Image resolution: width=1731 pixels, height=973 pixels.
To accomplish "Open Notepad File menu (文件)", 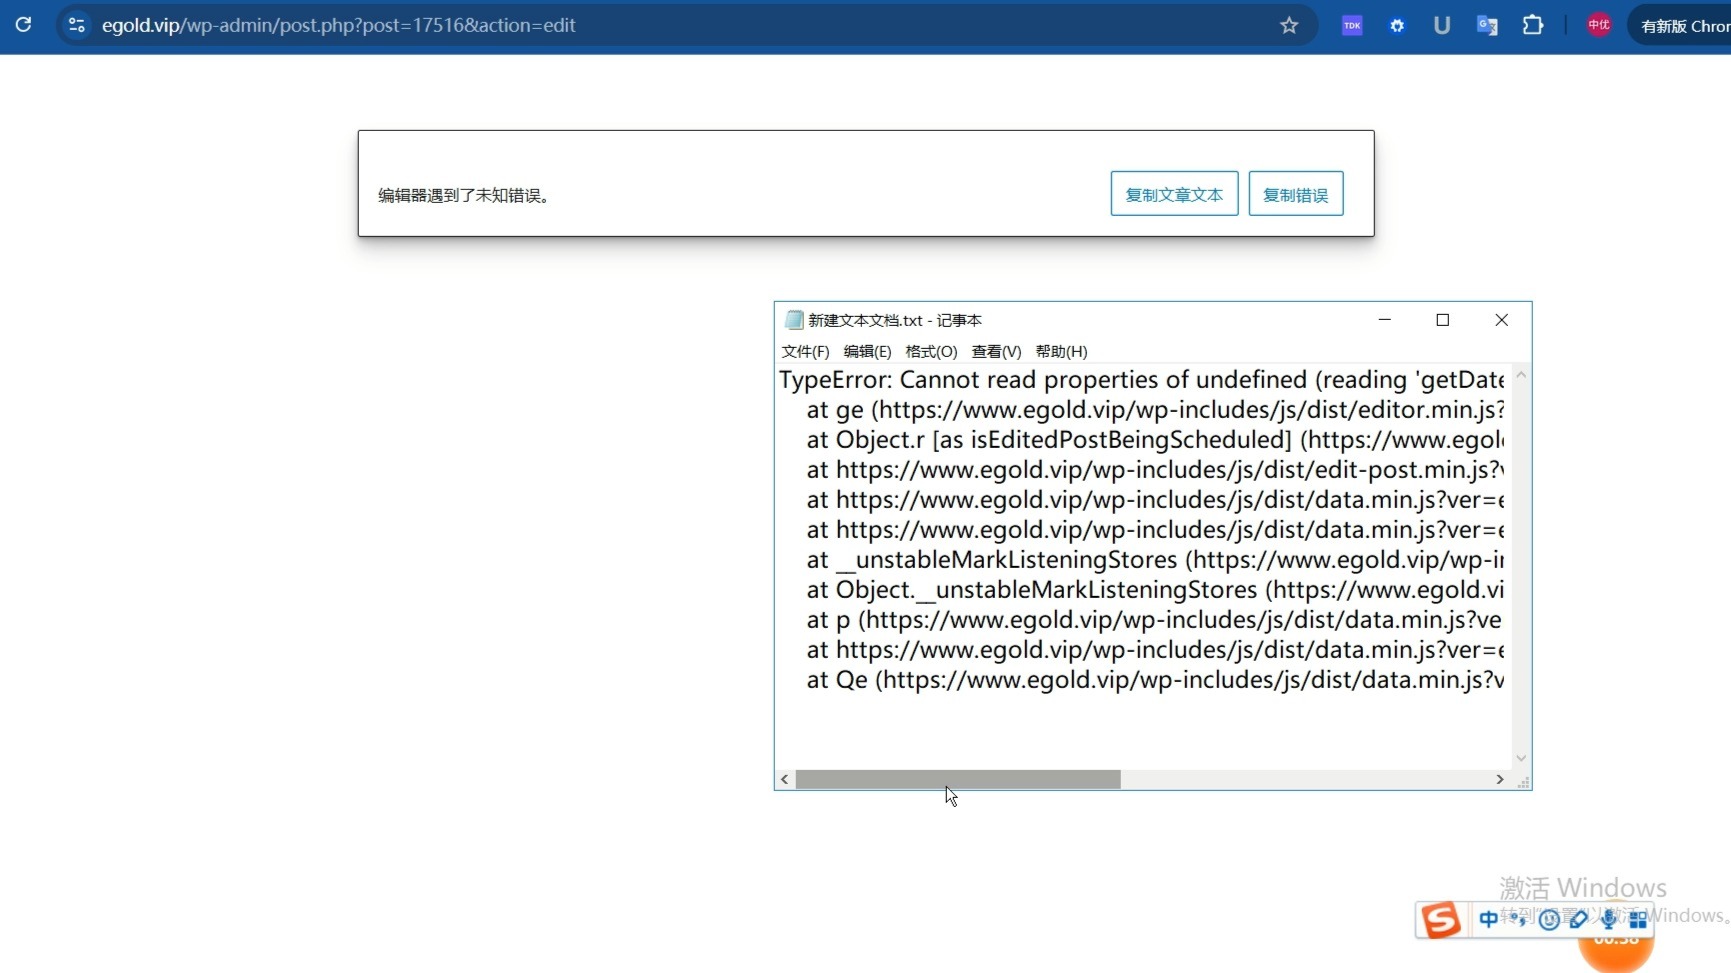I will 805,351.
